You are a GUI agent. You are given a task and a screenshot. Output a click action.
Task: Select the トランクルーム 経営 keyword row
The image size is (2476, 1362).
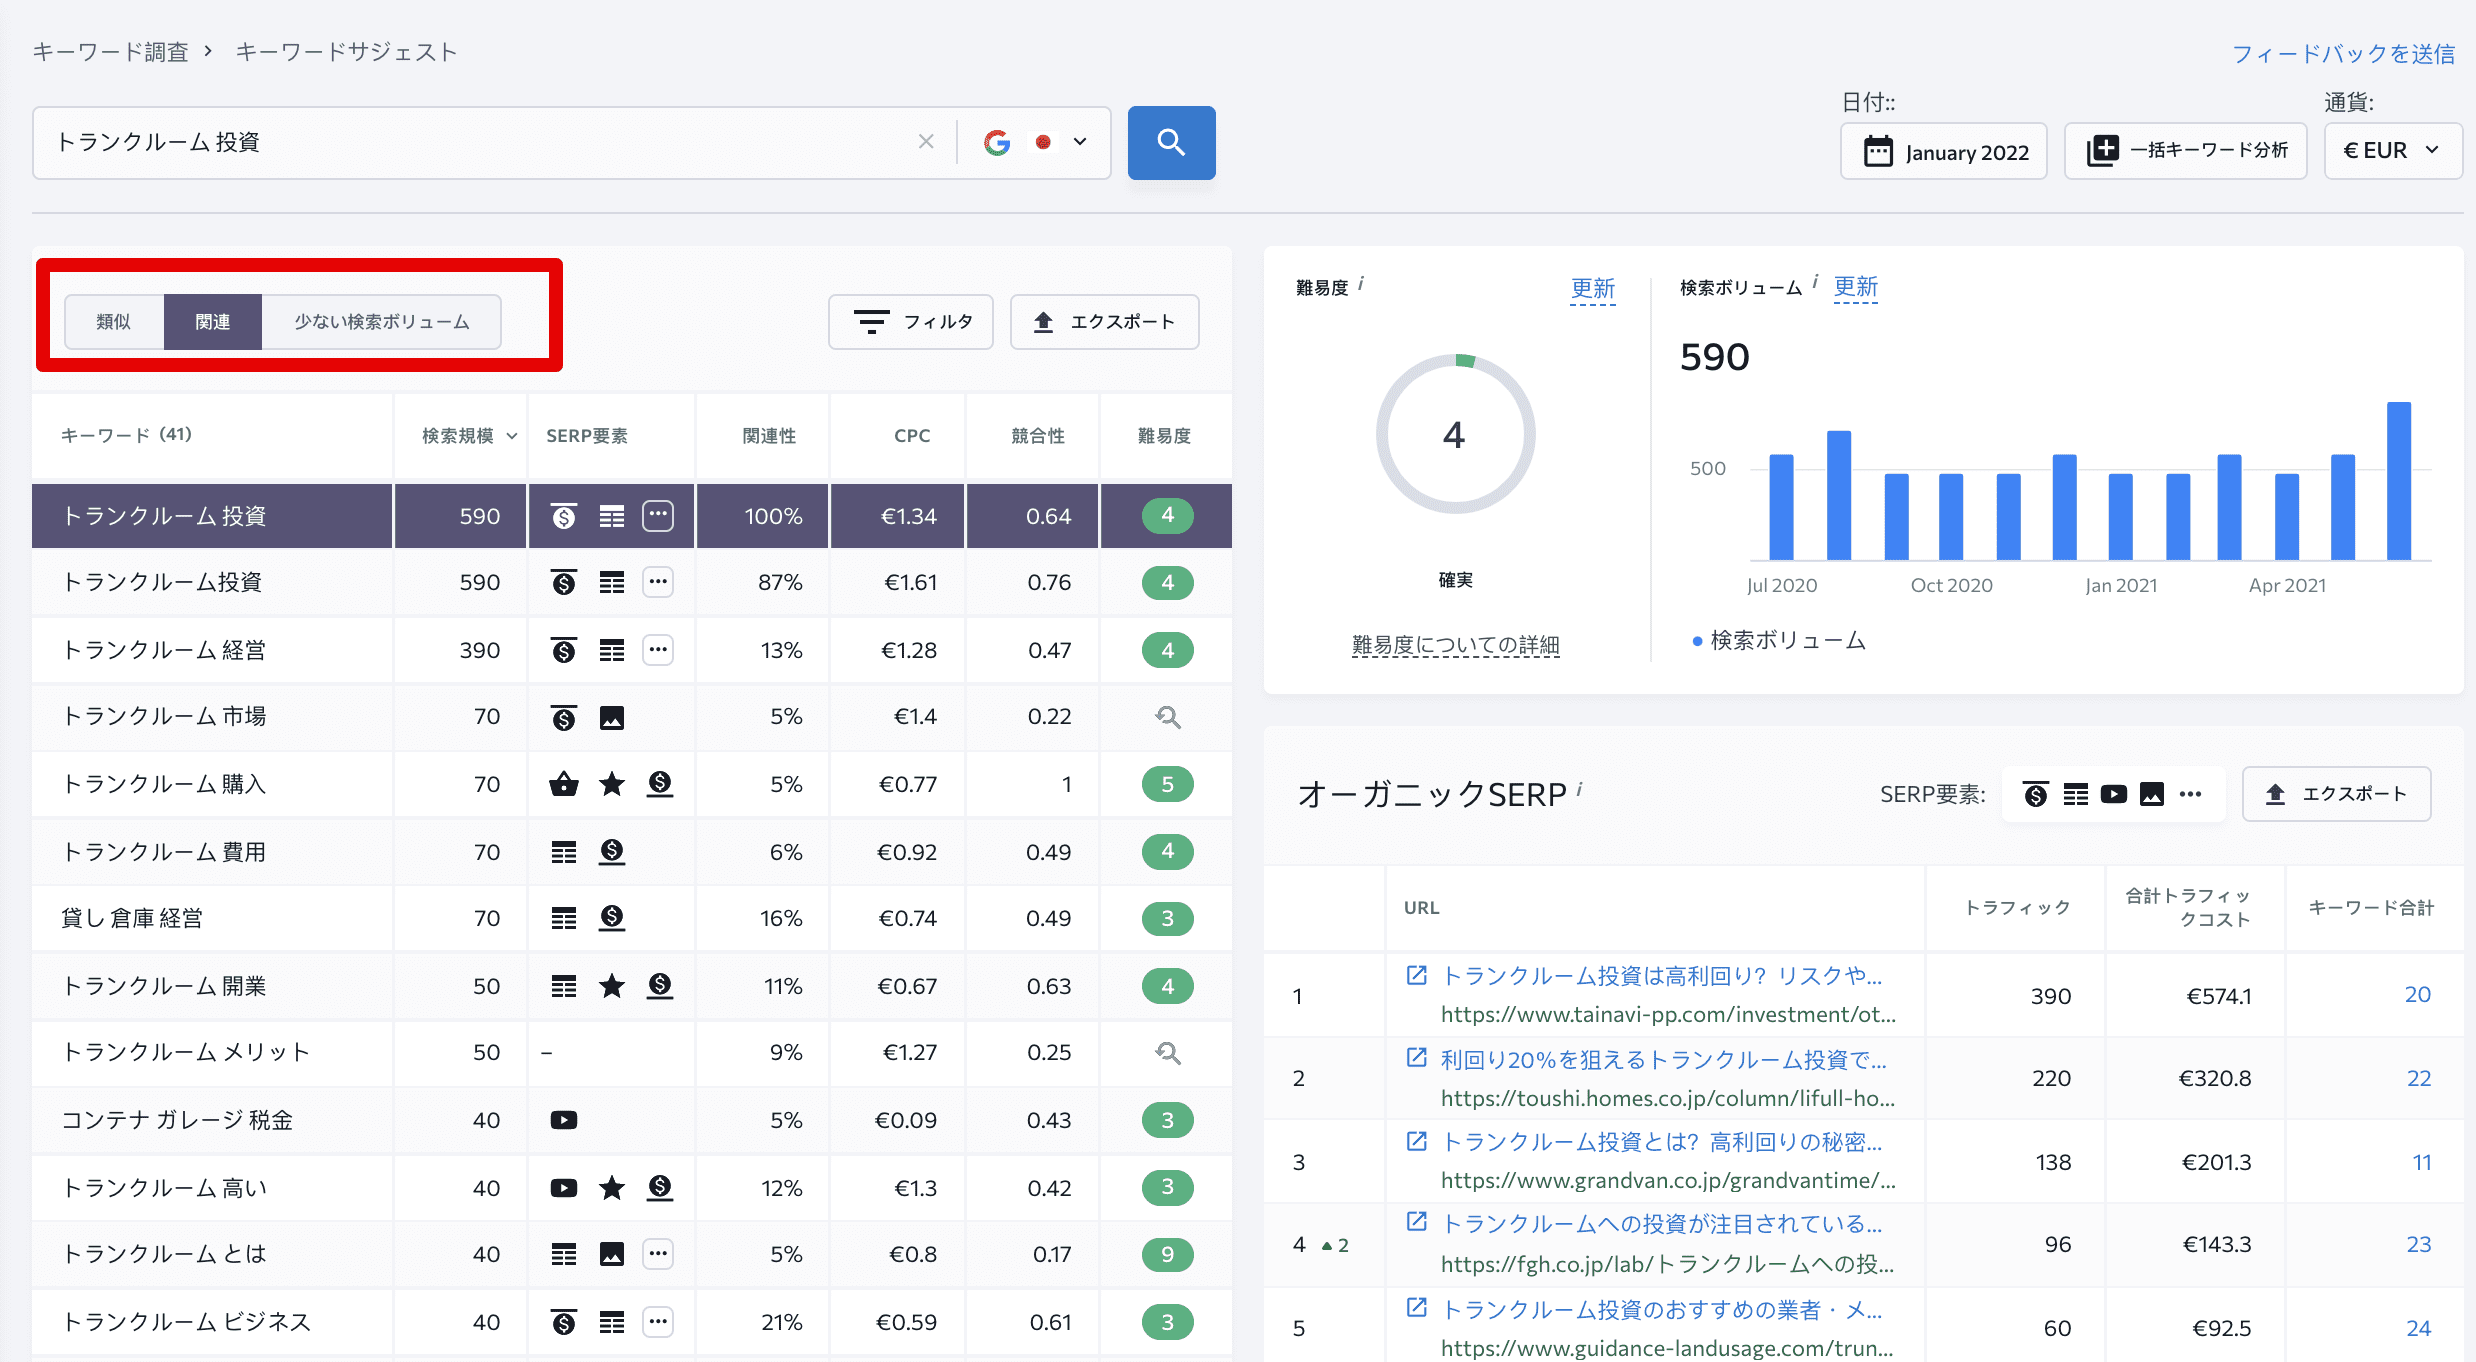tap(632, 650)
